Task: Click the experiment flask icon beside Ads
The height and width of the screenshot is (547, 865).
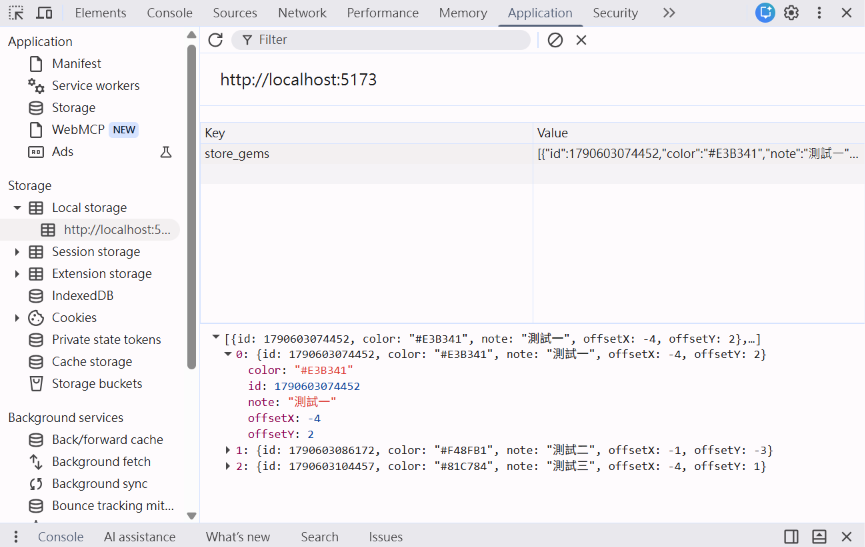Action: (165, 152)
